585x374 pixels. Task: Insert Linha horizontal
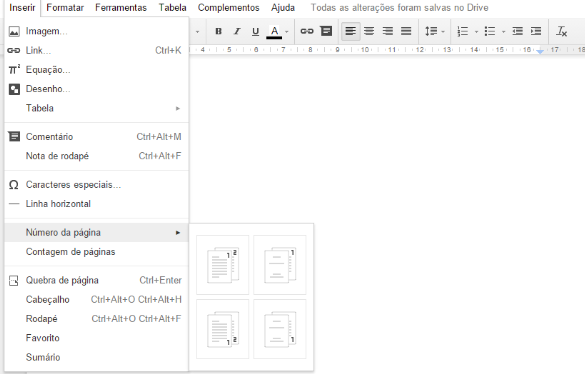click(97, 204)
